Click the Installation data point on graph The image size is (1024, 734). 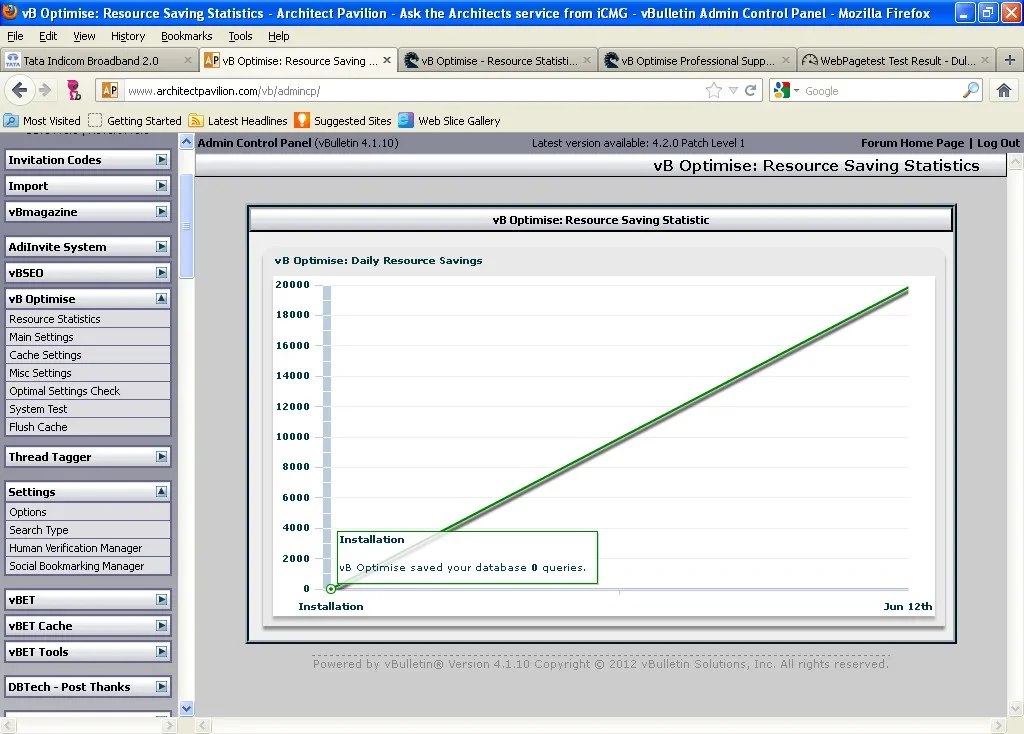(x=331, y=588)
